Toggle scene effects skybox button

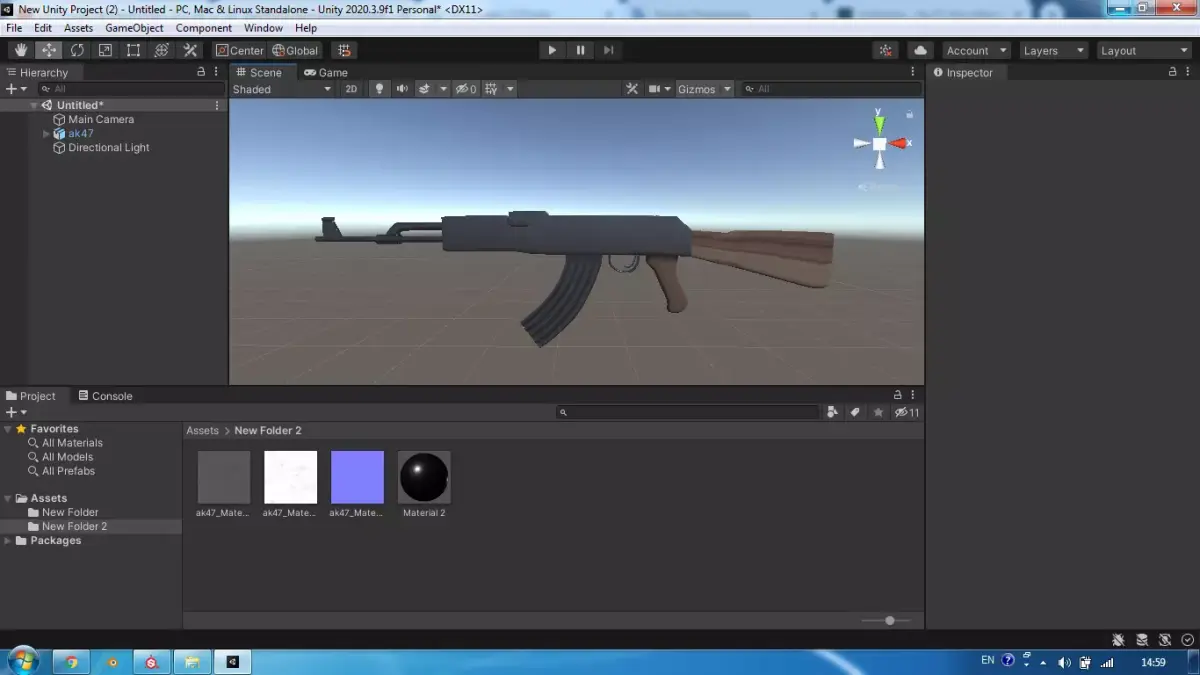coord(425,89)
